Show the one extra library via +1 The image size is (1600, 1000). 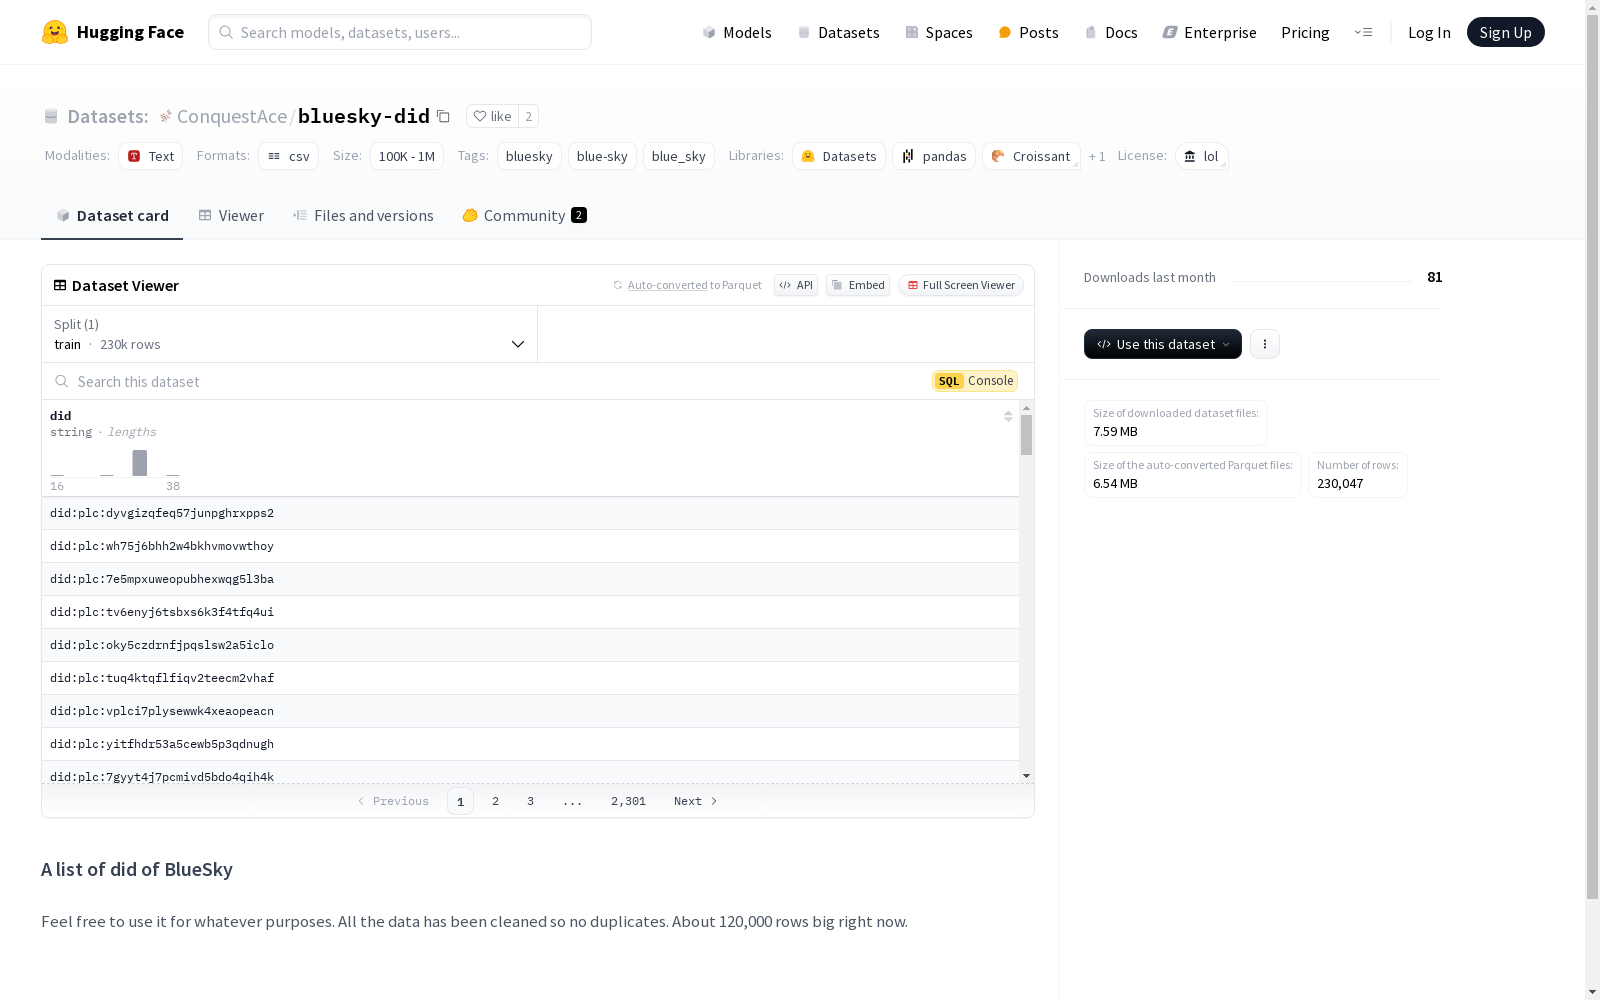1097,156
